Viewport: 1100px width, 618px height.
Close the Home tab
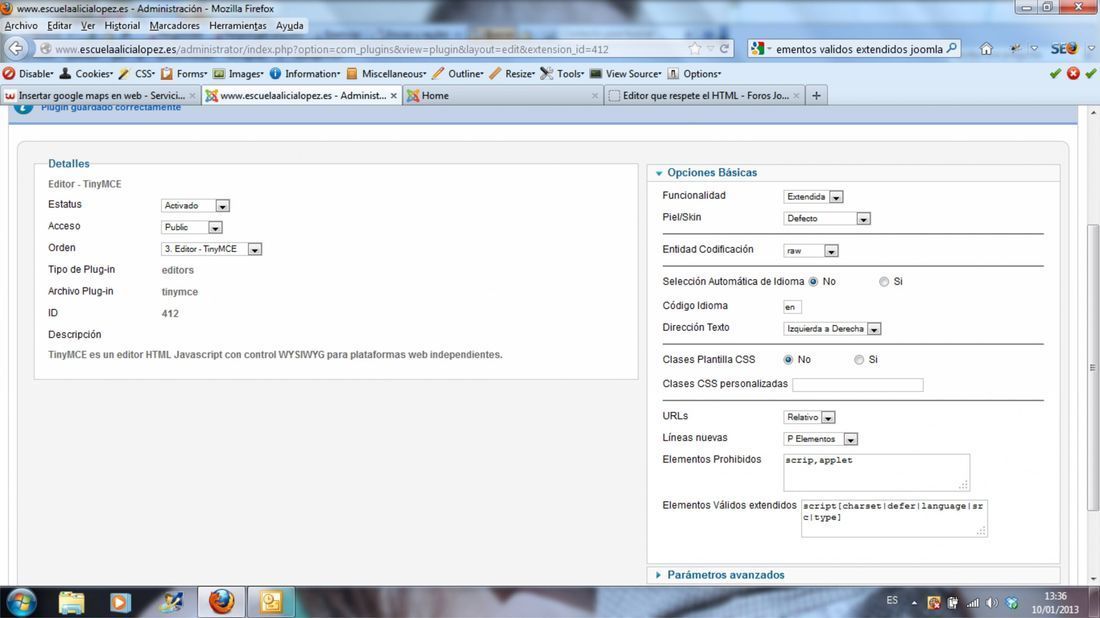tap(595, 95)
